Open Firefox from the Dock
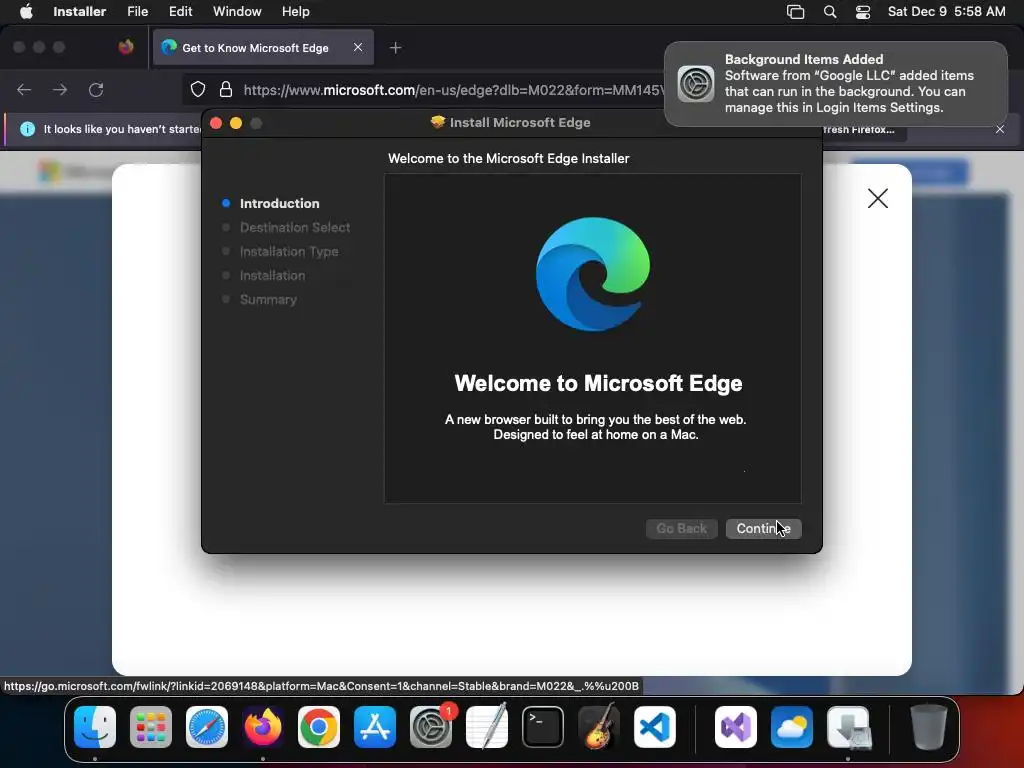The width and height of the screenshot is (1024, 768). coord(263,727)
